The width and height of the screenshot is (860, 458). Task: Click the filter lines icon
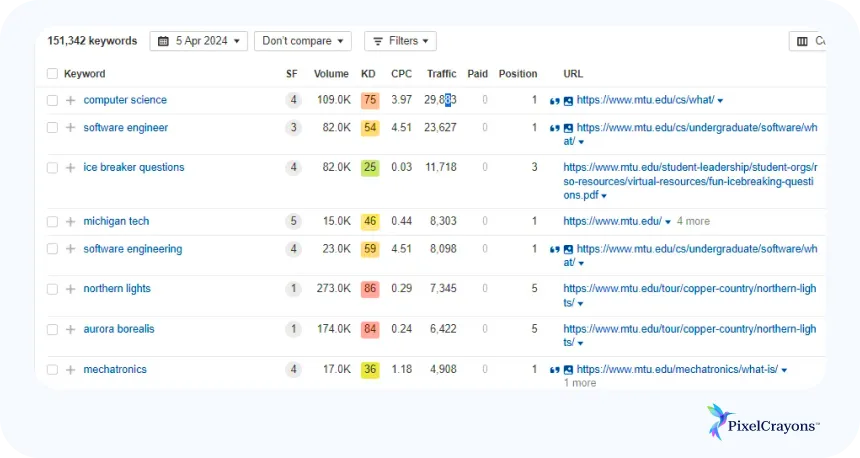pos(378,41)
